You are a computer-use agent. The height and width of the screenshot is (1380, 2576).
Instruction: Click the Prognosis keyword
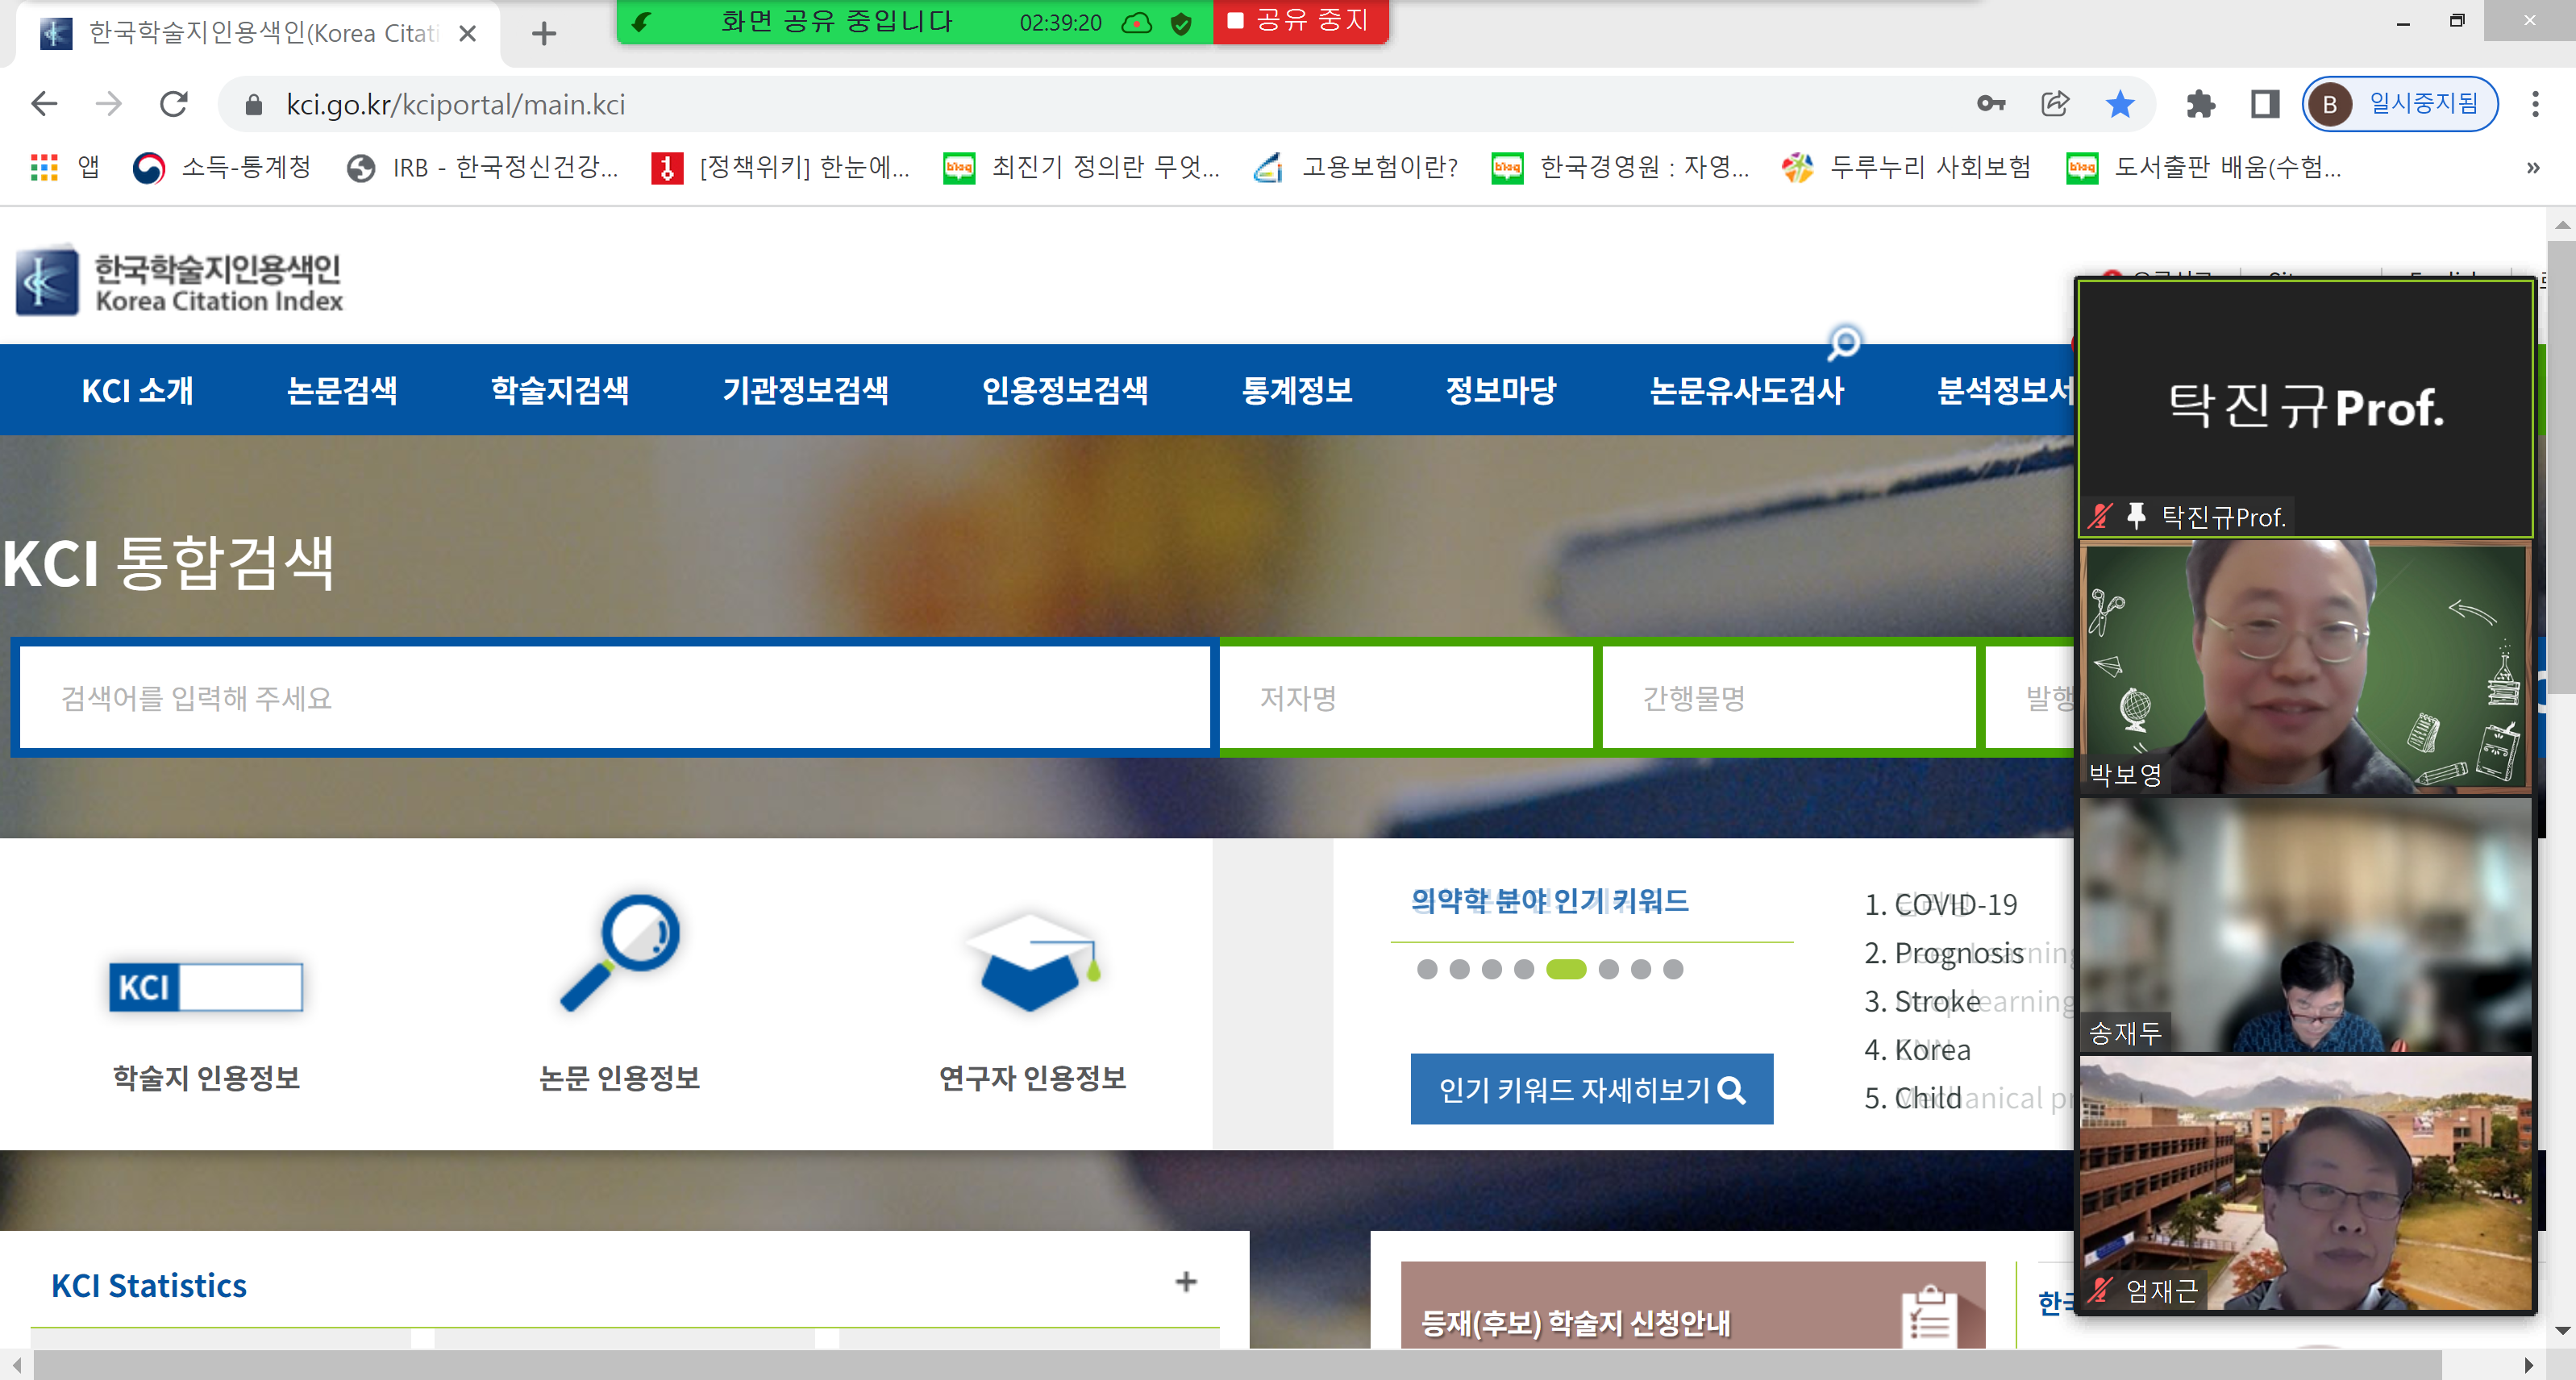pyautogui.click(x=1958, y=953)
